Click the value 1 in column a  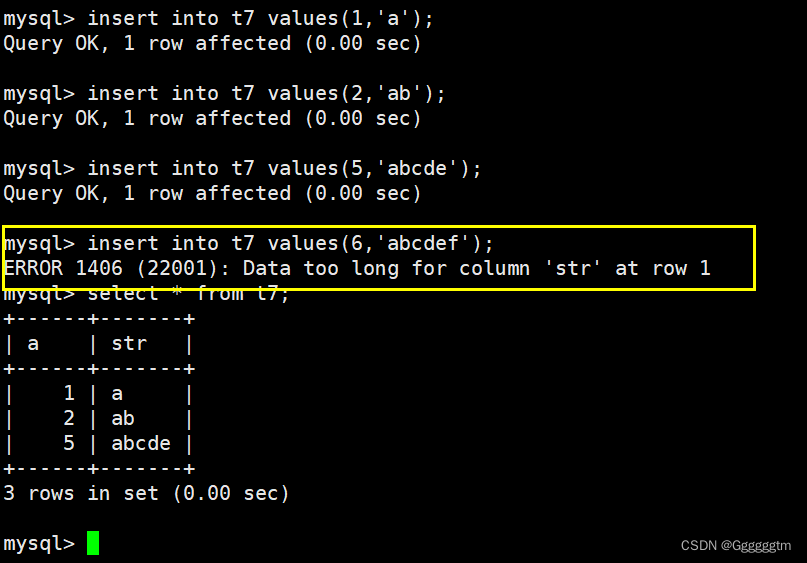pyautogui.click(x=69, y=394)
